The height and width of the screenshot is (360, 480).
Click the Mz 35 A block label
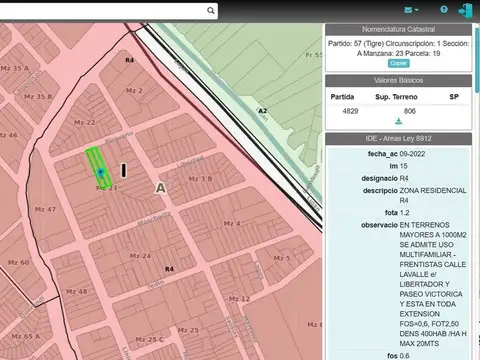click(x=15, y=68)
